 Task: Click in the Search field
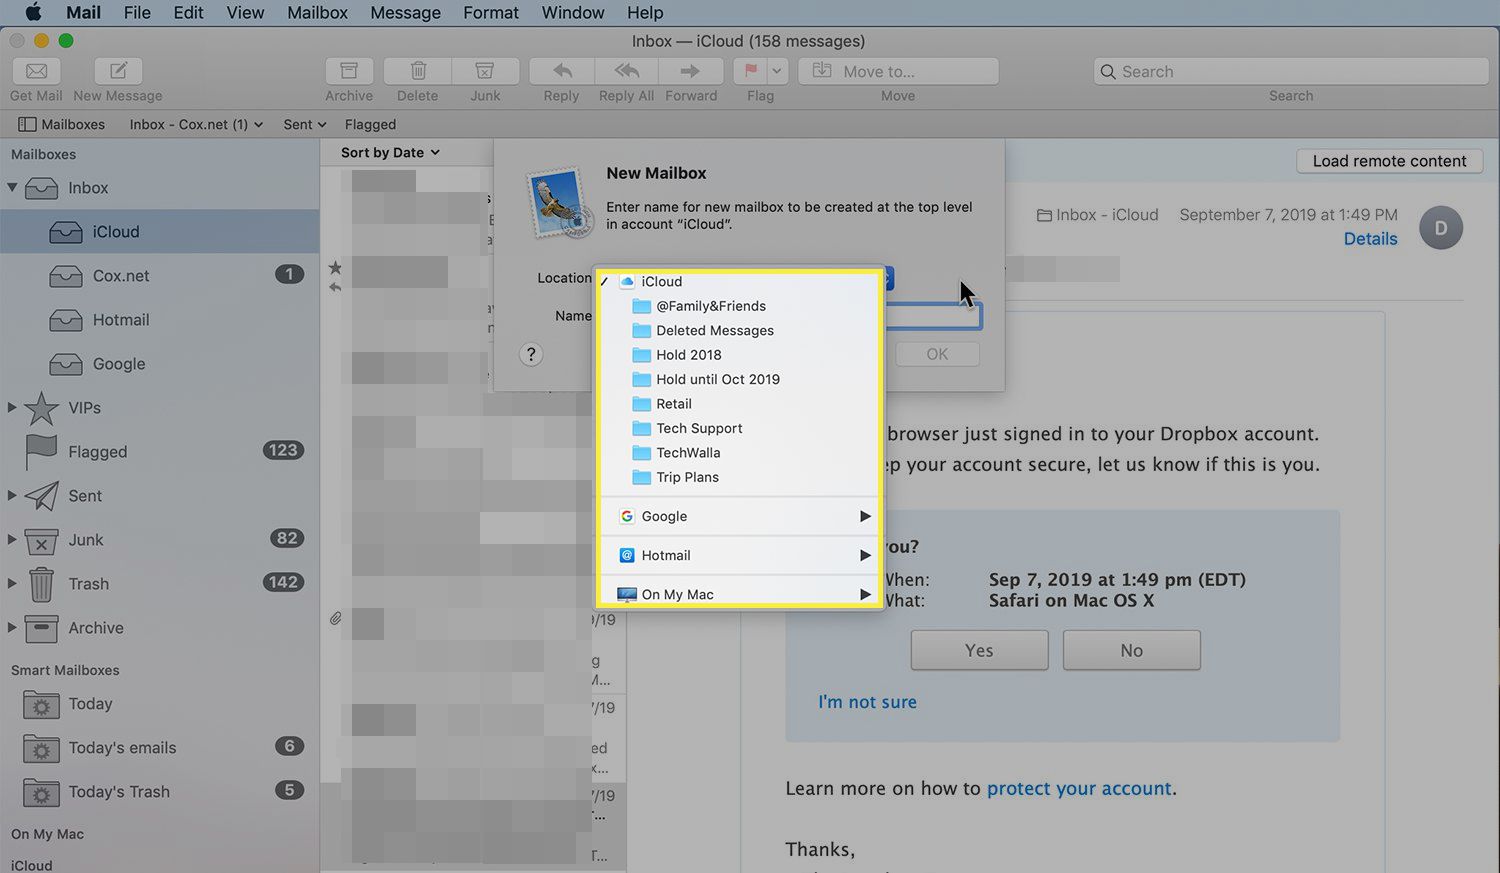[1291, 71]
